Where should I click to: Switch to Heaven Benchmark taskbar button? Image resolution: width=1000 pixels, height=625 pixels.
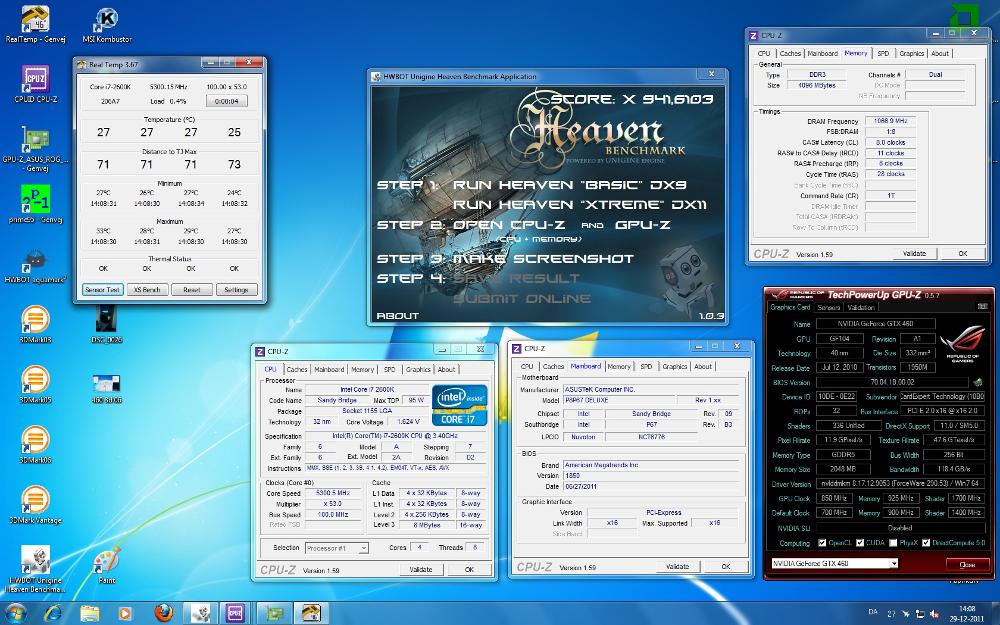point(201,614)
